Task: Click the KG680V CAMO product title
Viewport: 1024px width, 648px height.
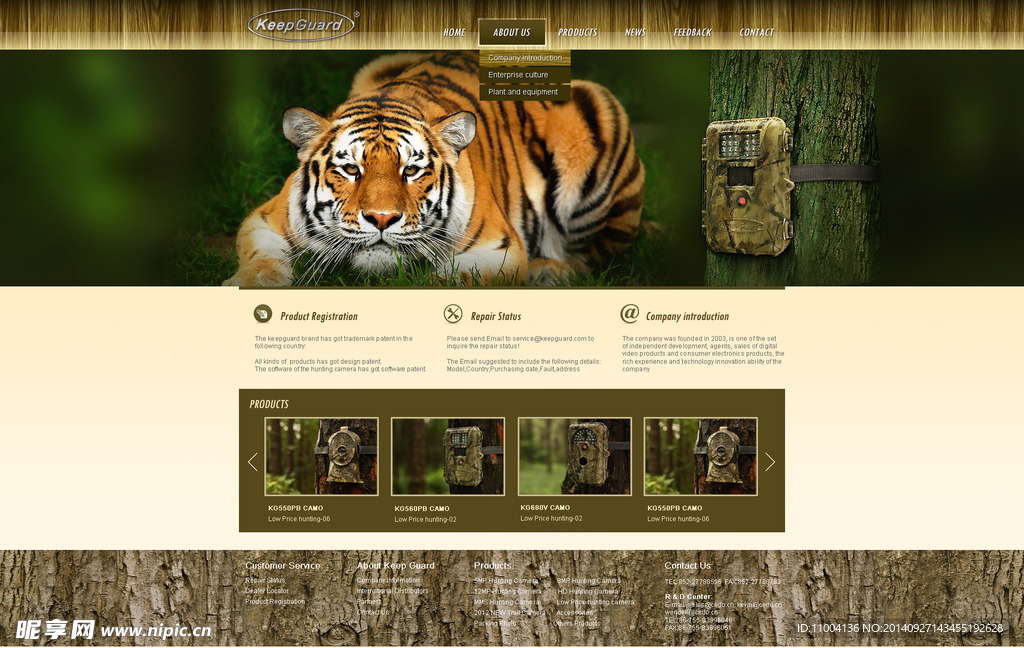Action: click(x=545, y=508)
